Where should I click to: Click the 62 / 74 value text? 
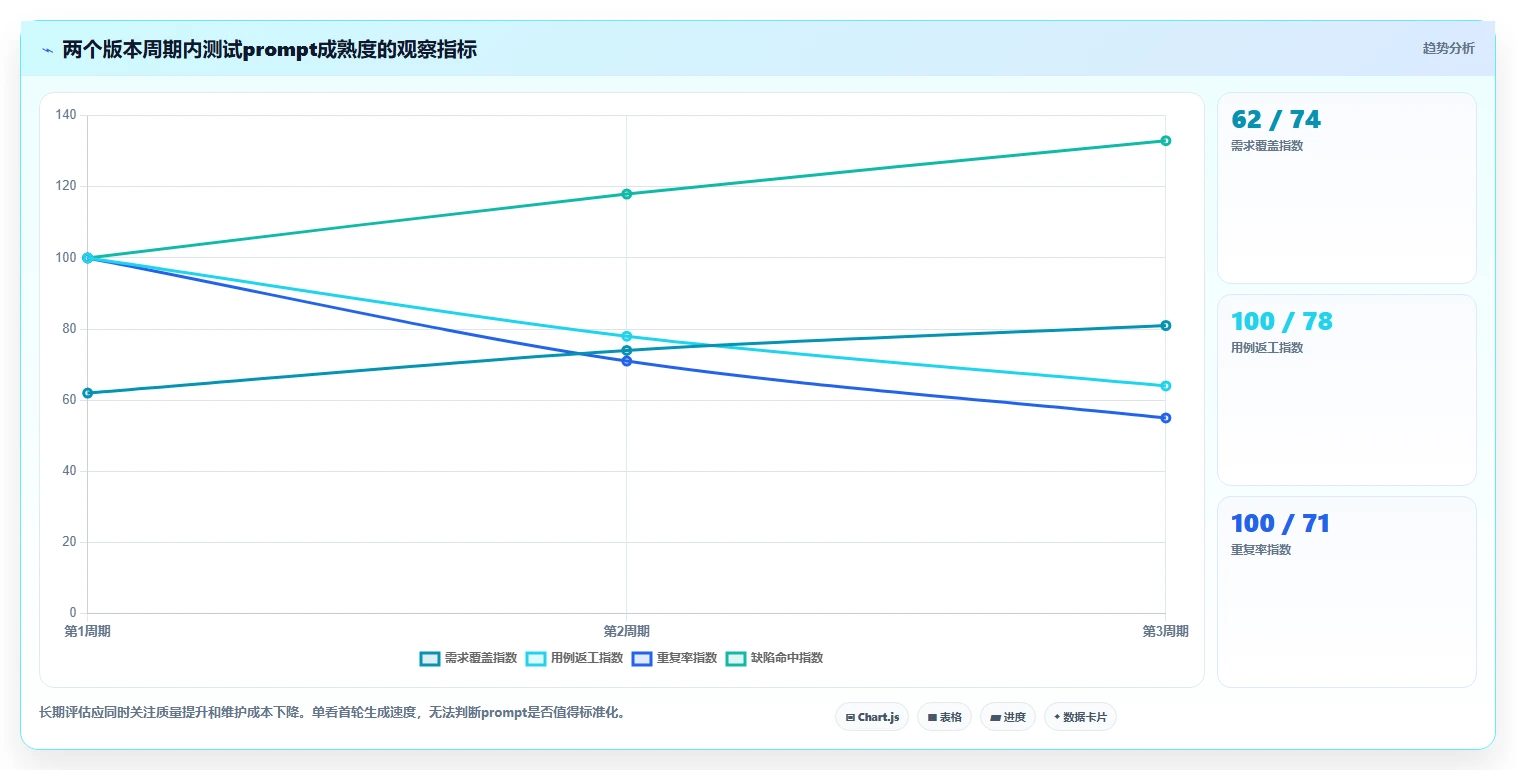tap(1276, 120)
